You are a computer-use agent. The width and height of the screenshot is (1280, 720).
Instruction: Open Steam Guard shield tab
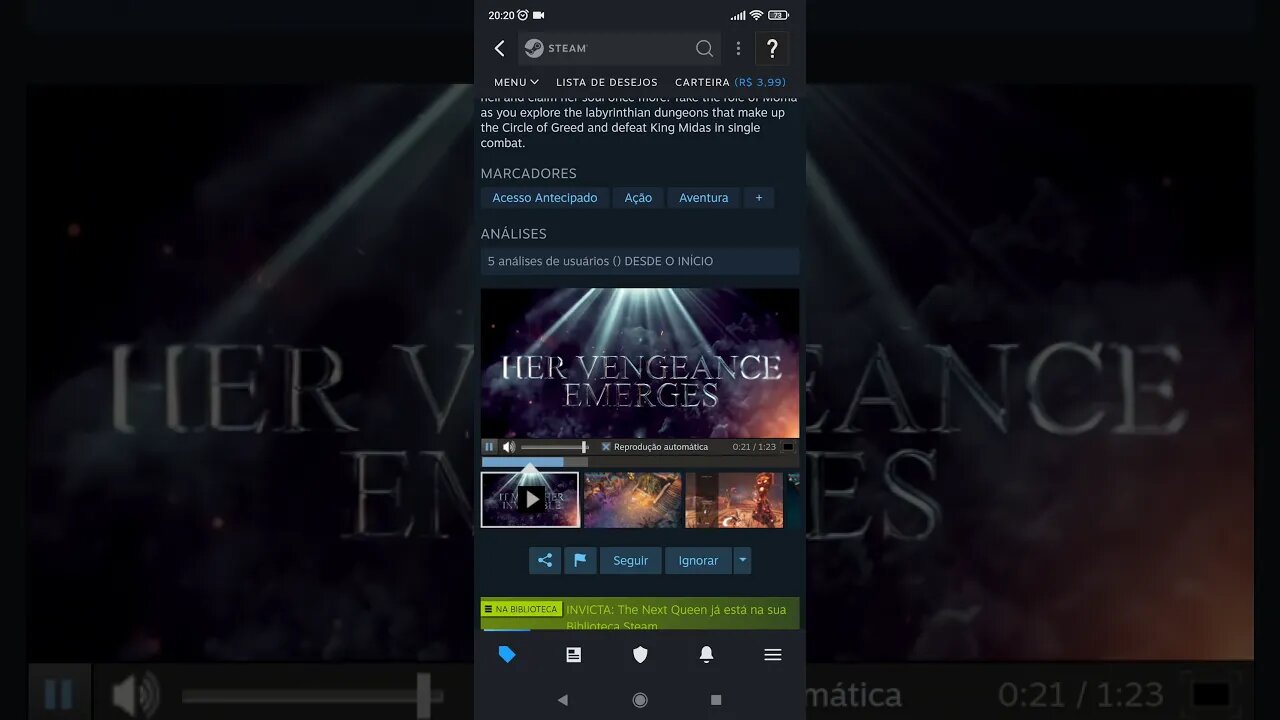tap(640, 654)
